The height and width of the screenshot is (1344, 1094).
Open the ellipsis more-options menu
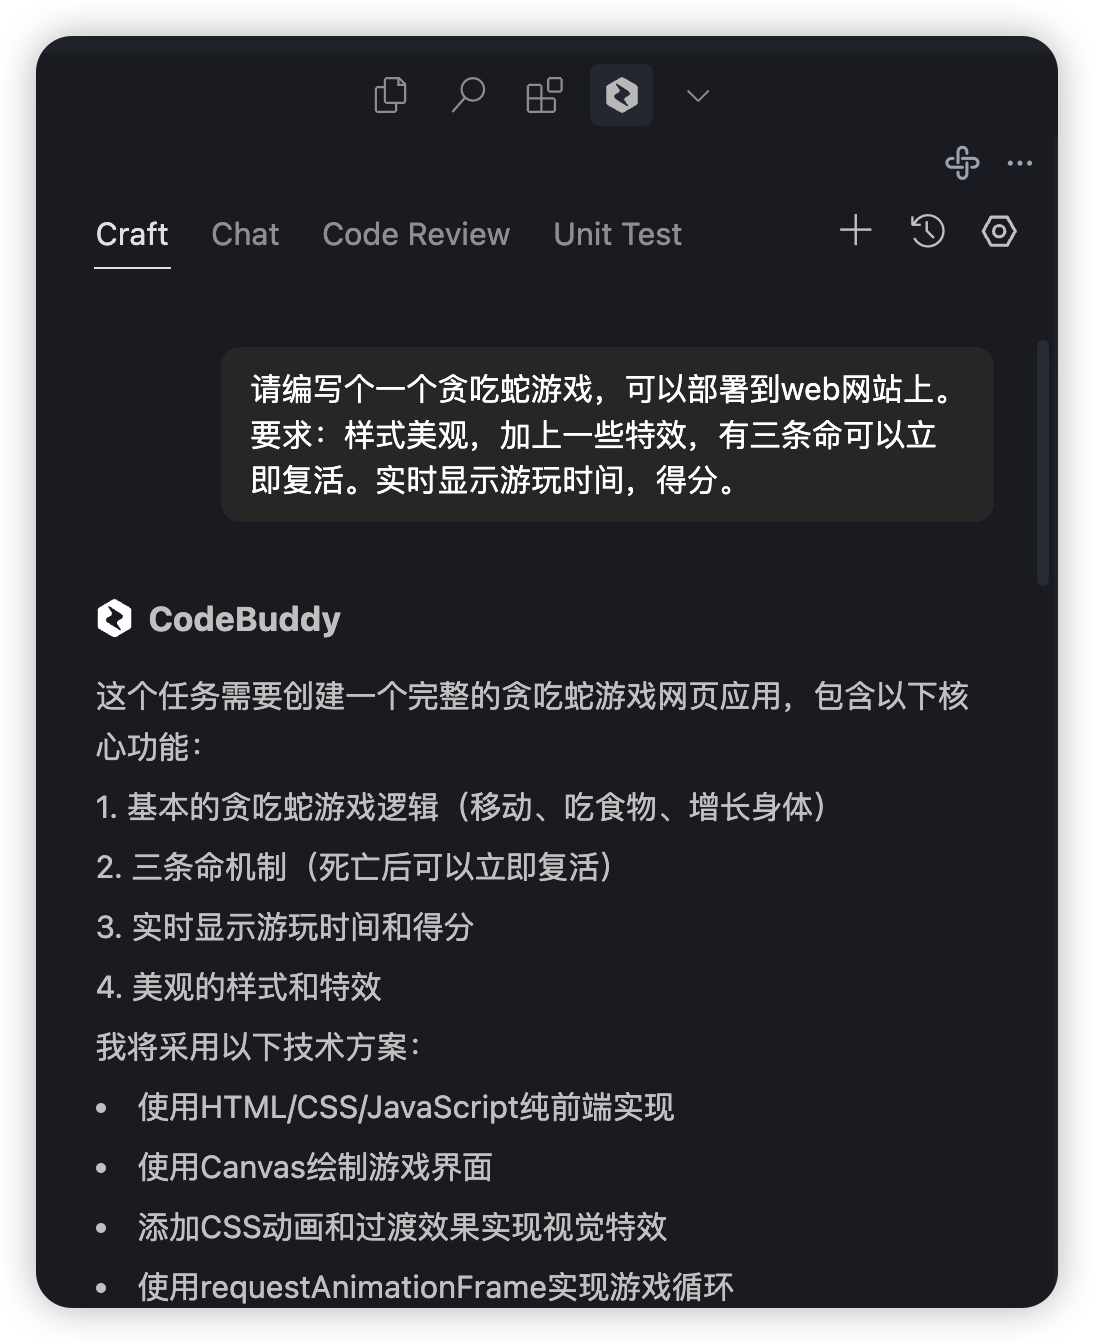pyautogui.click(x=1021, y=163)
